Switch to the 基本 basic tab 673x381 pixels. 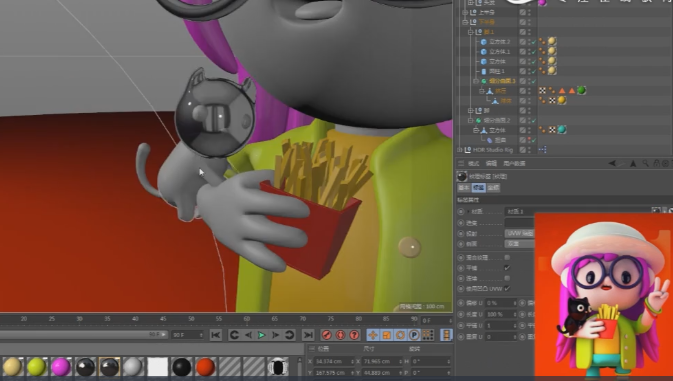tap(464, 187)
